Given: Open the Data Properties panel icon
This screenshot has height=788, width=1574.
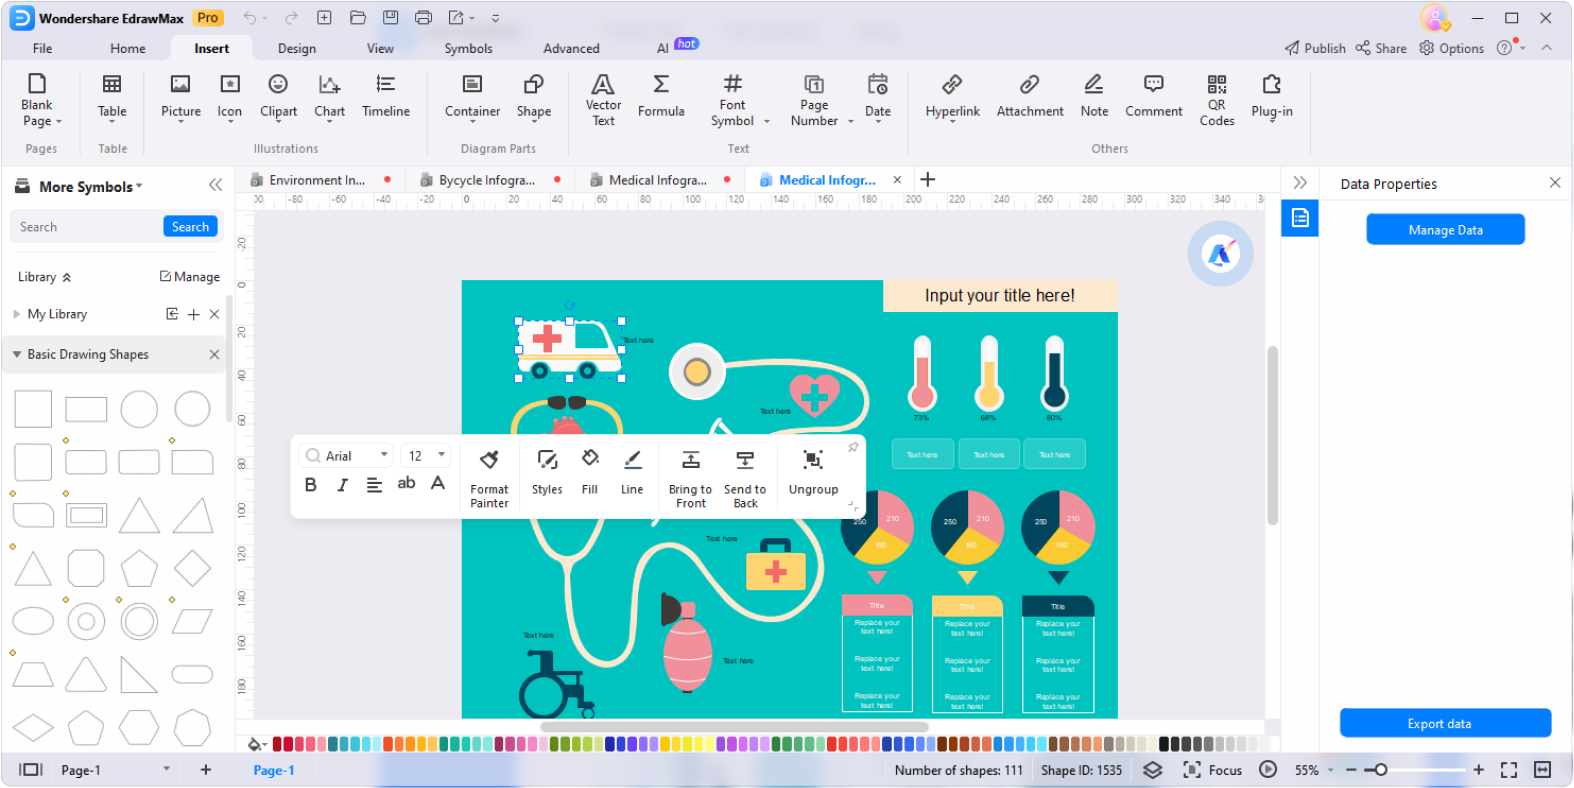Looking at the screenshot, I should [x=1300, y=217].
